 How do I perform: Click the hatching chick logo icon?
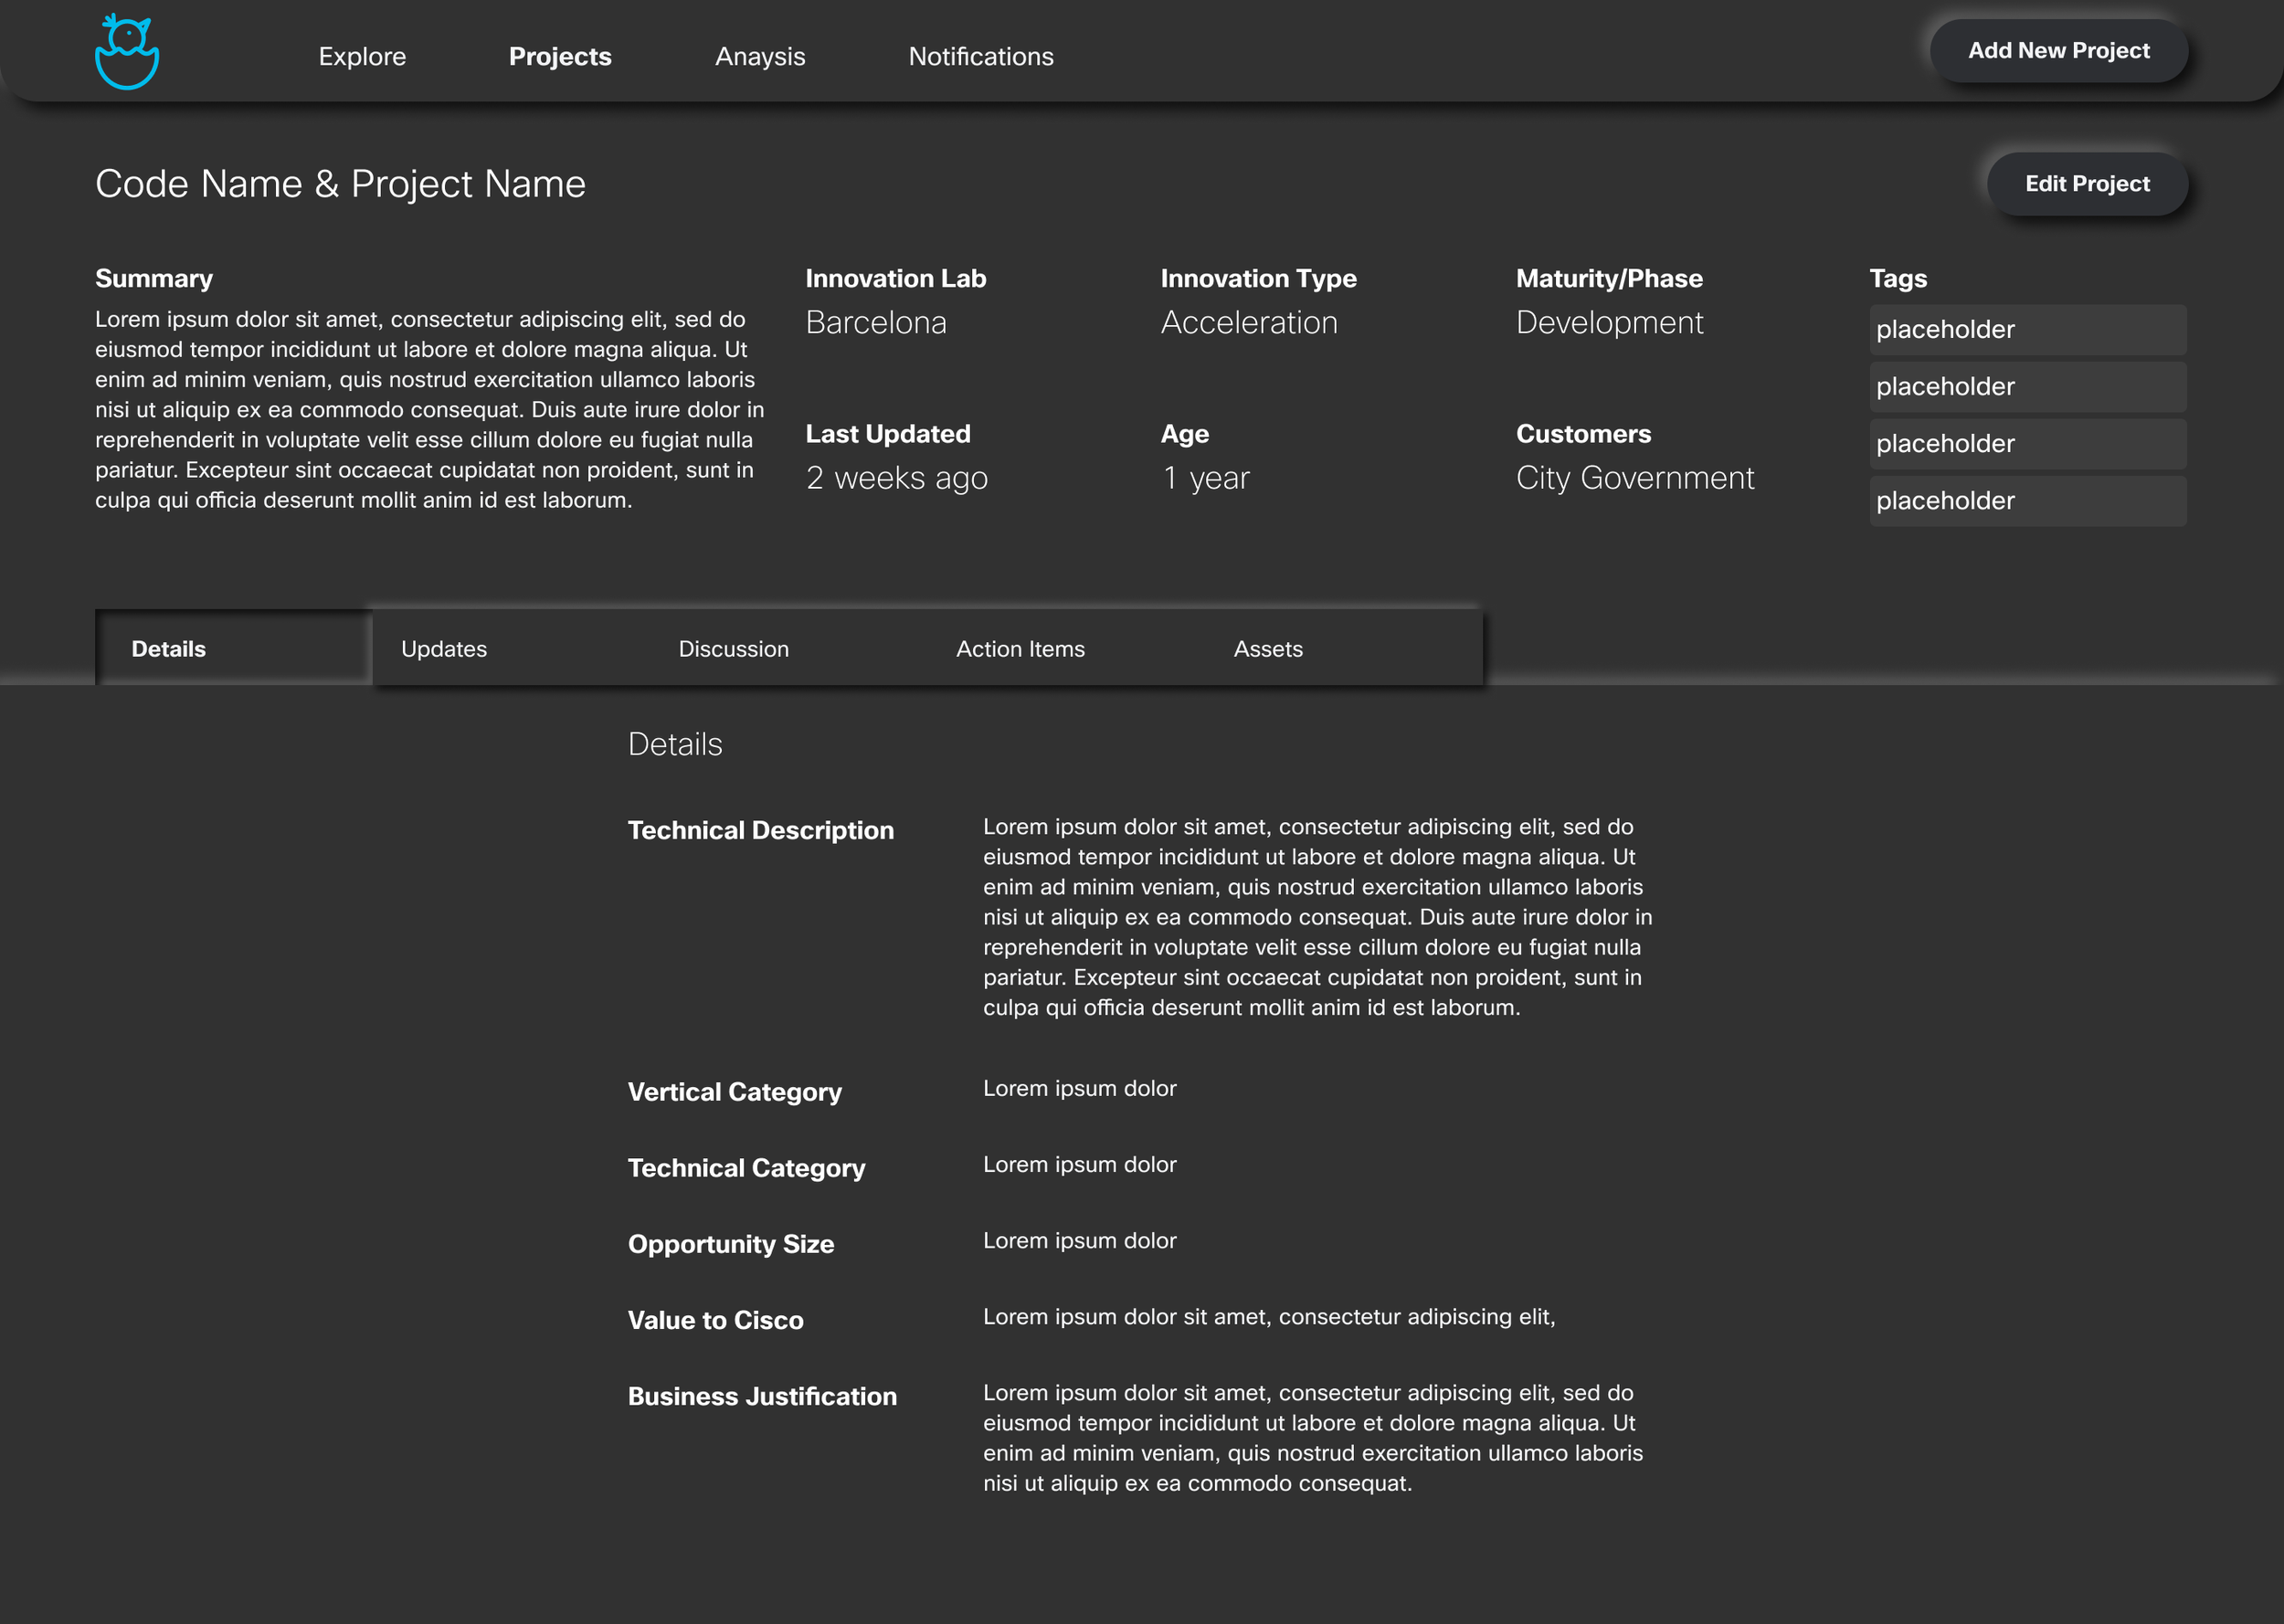[127, 52]
